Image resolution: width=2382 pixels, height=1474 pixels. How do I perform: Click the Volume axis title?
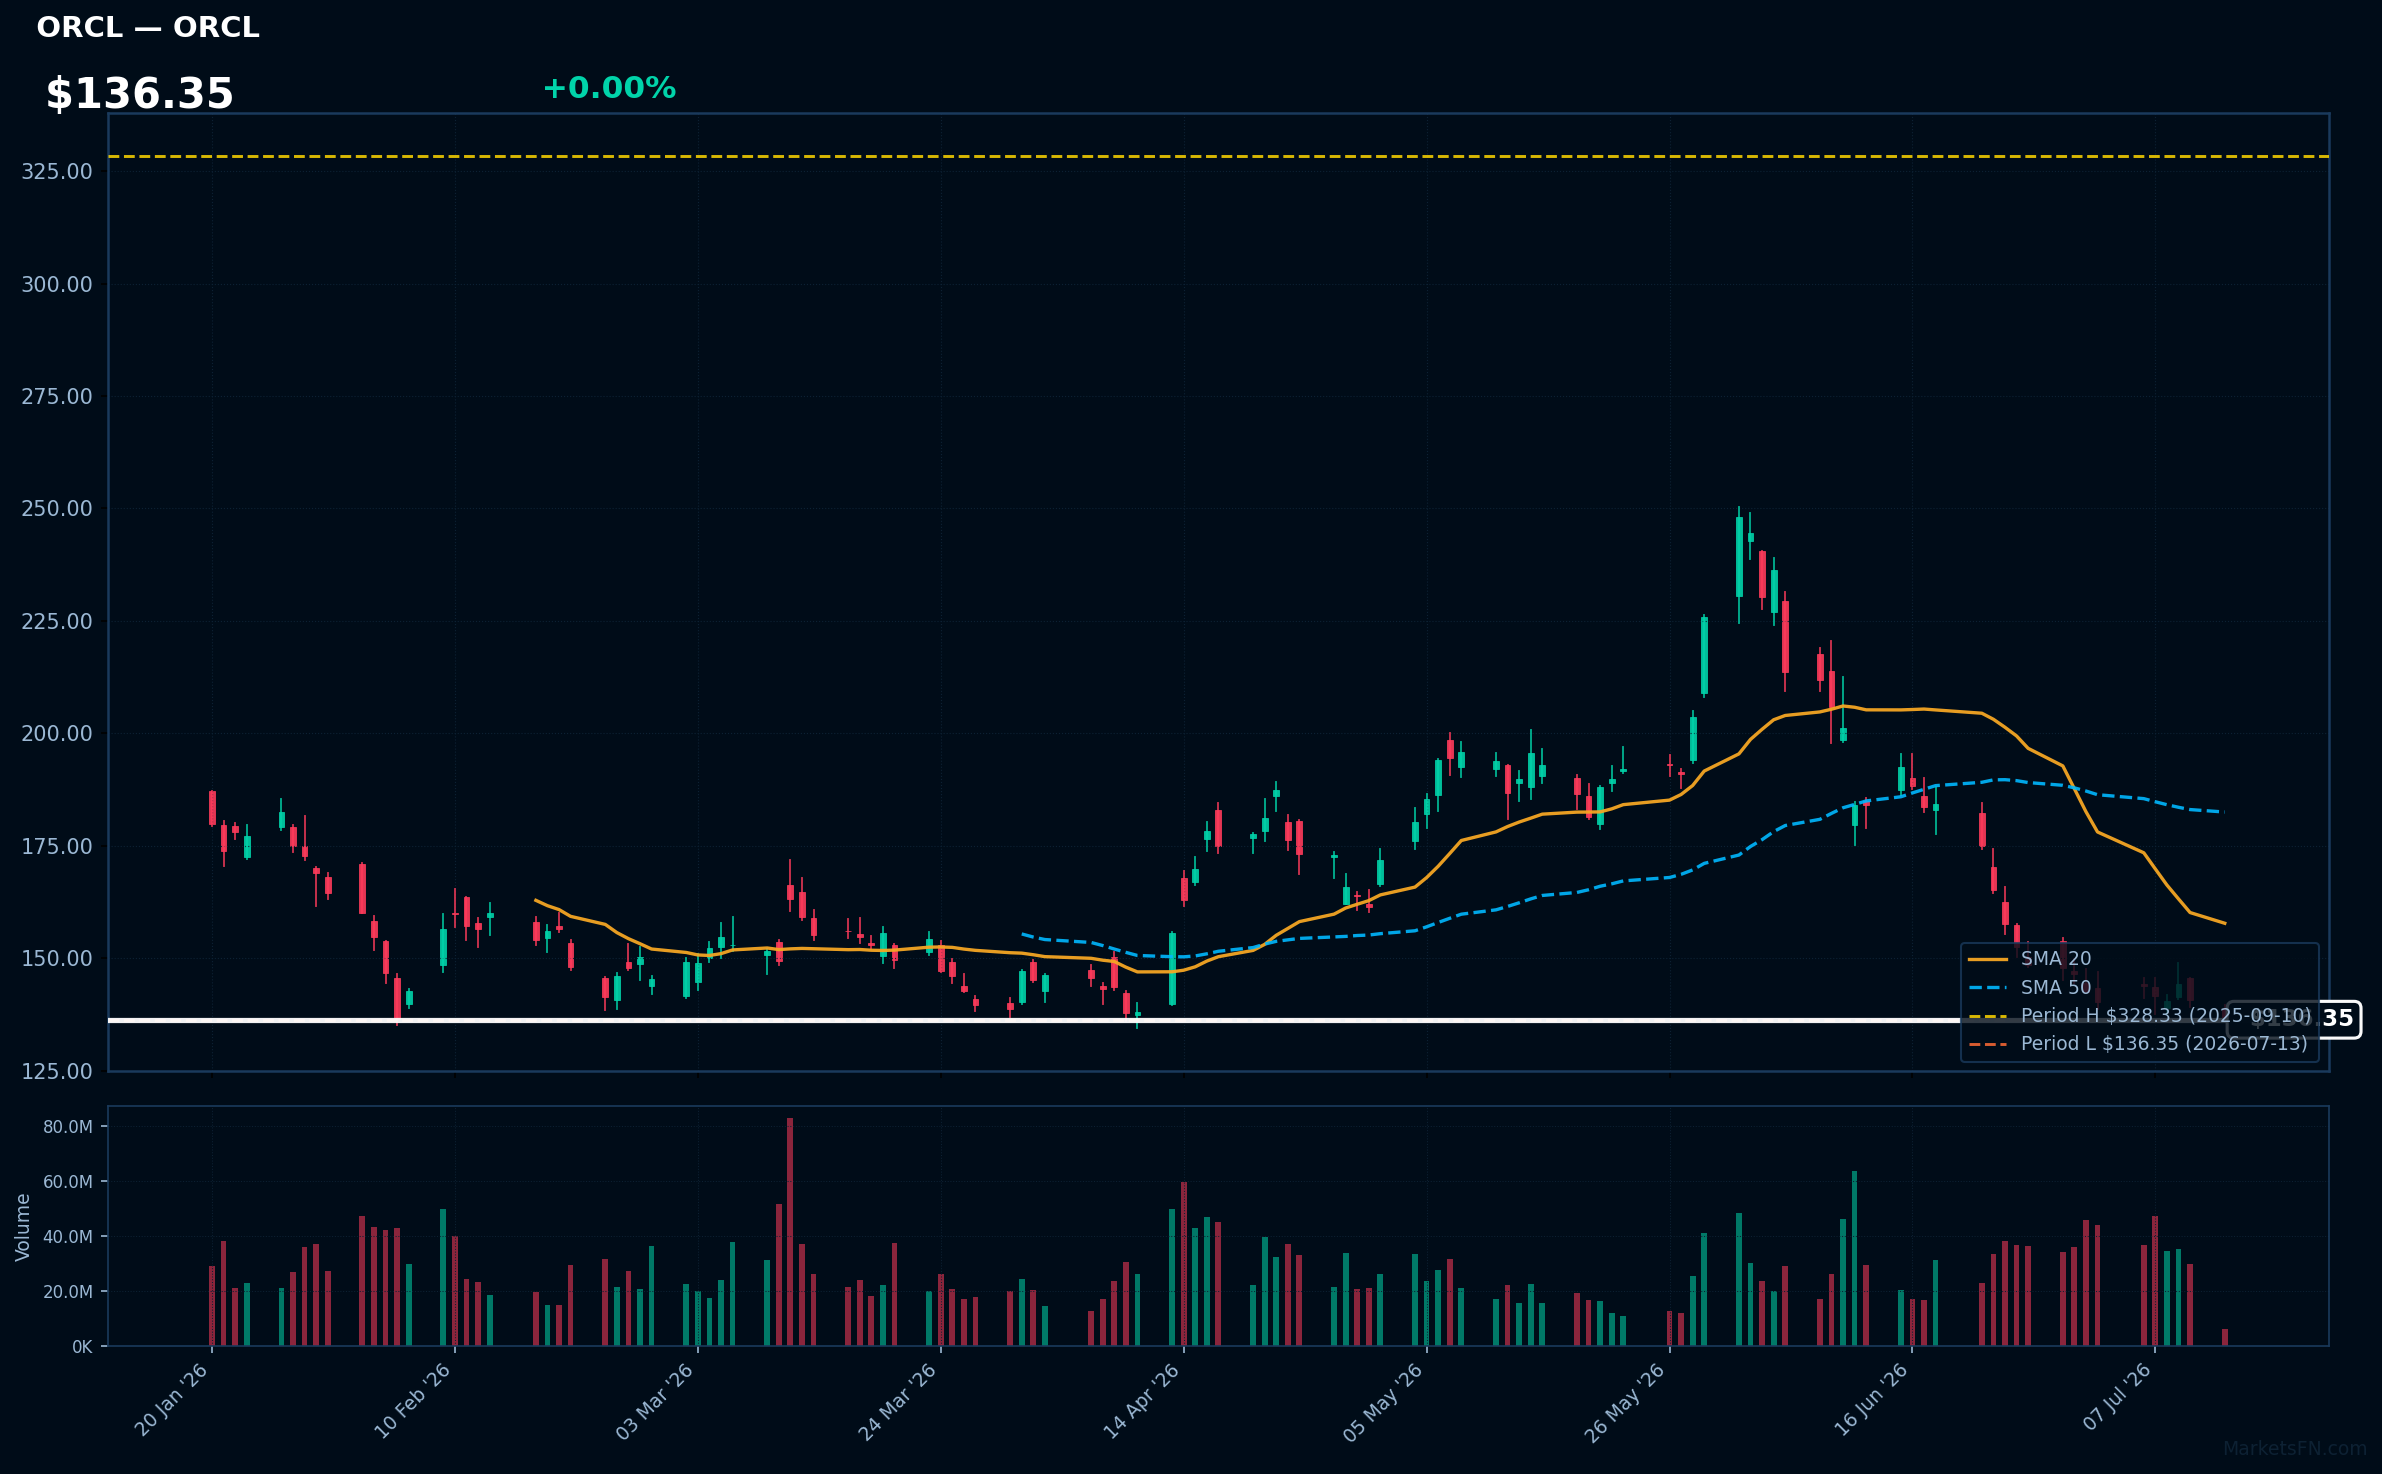pos(23,1227)
